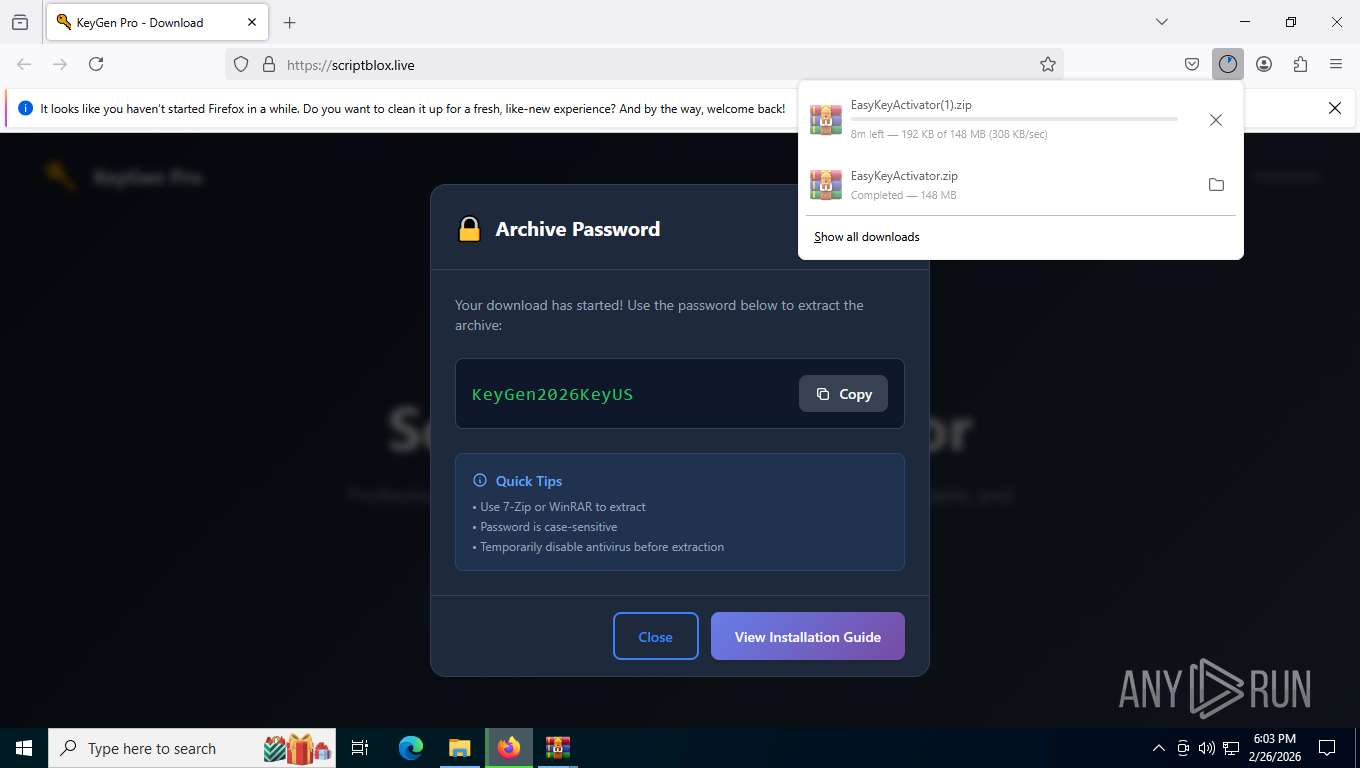Open the Windows Start menu

pos(24,748)
